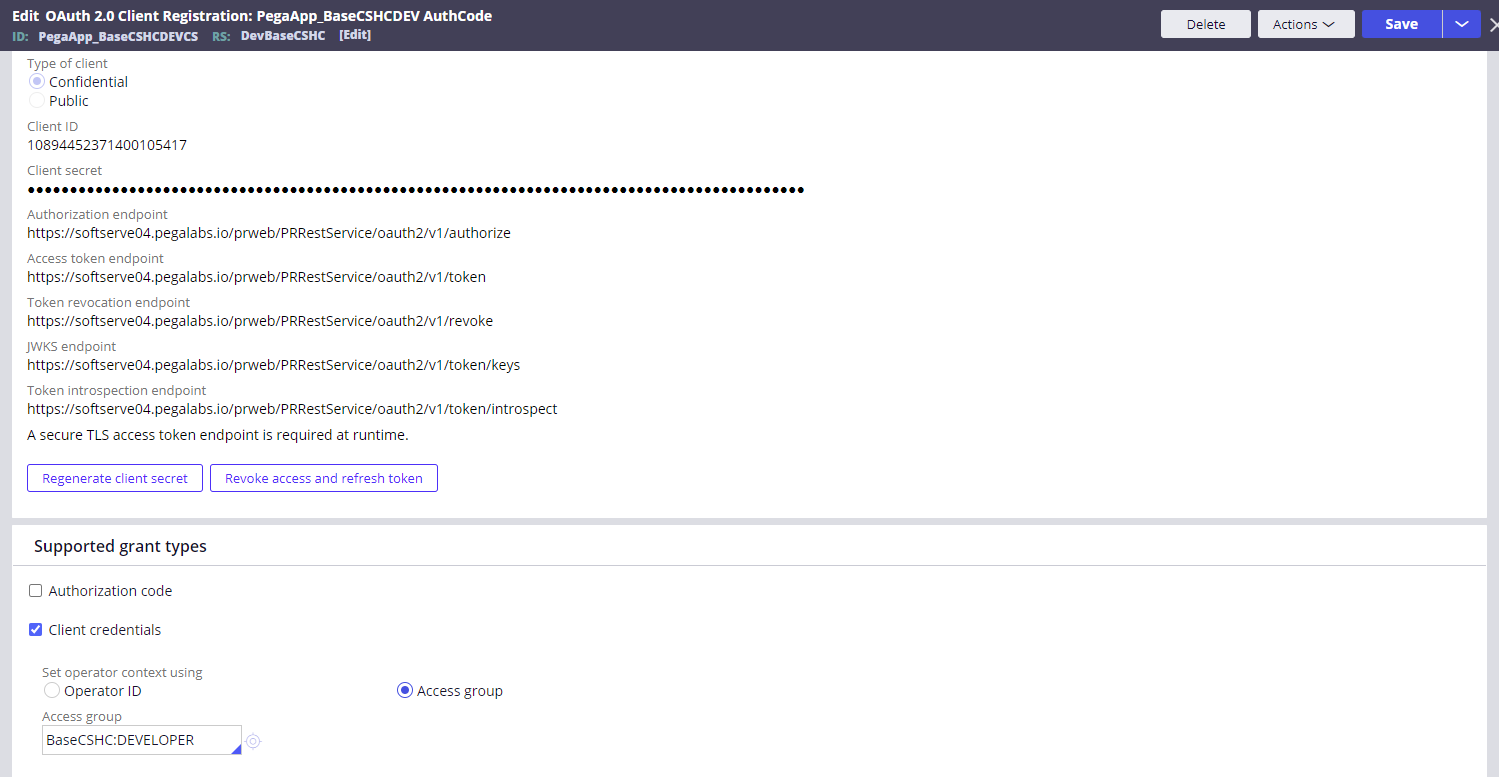Click the masked Client secret value
1499x777 pixels.
pos(415,189)
